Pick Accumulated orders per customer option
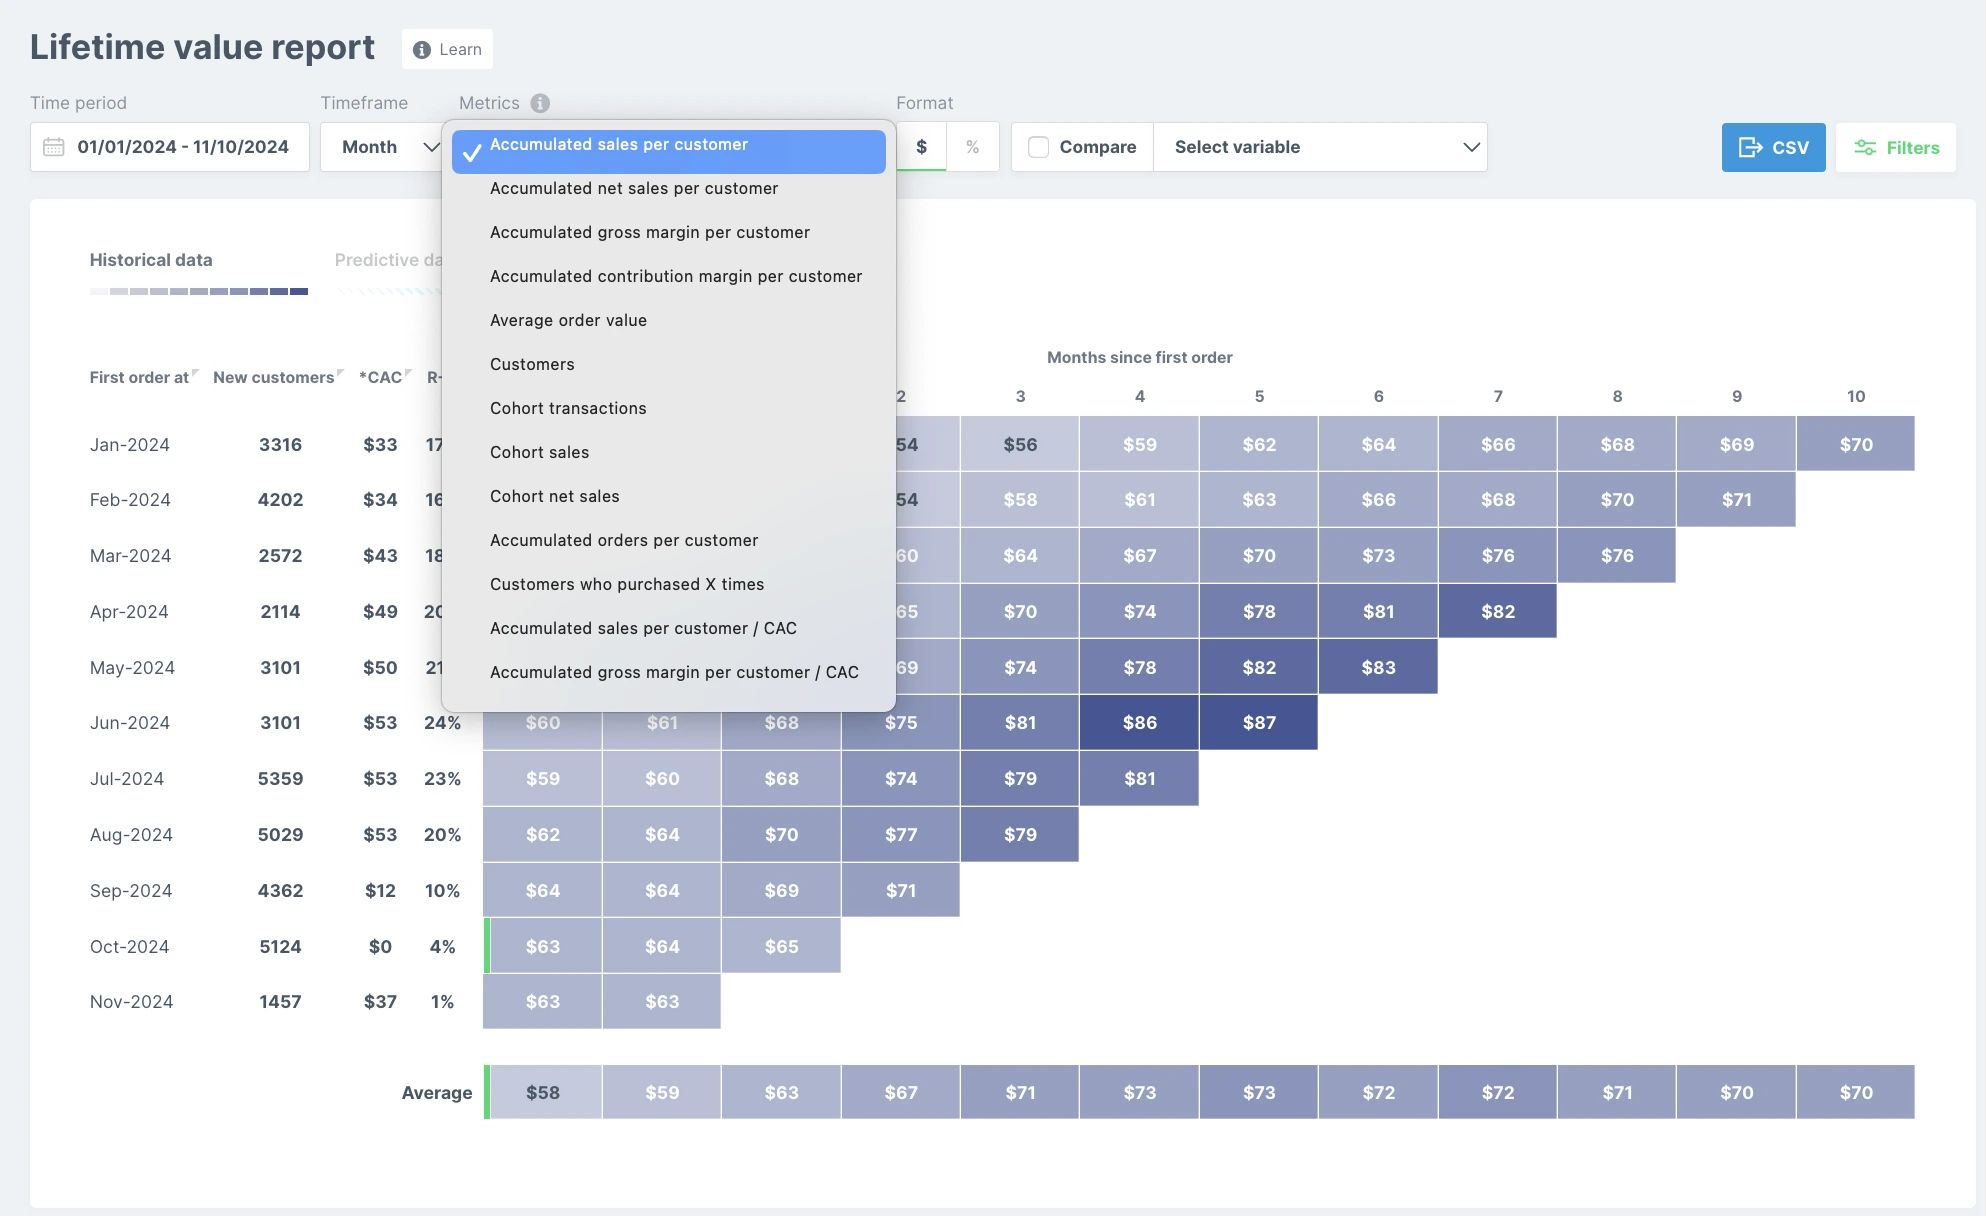Viewport: 1986px width, 1216px height. 624,540
